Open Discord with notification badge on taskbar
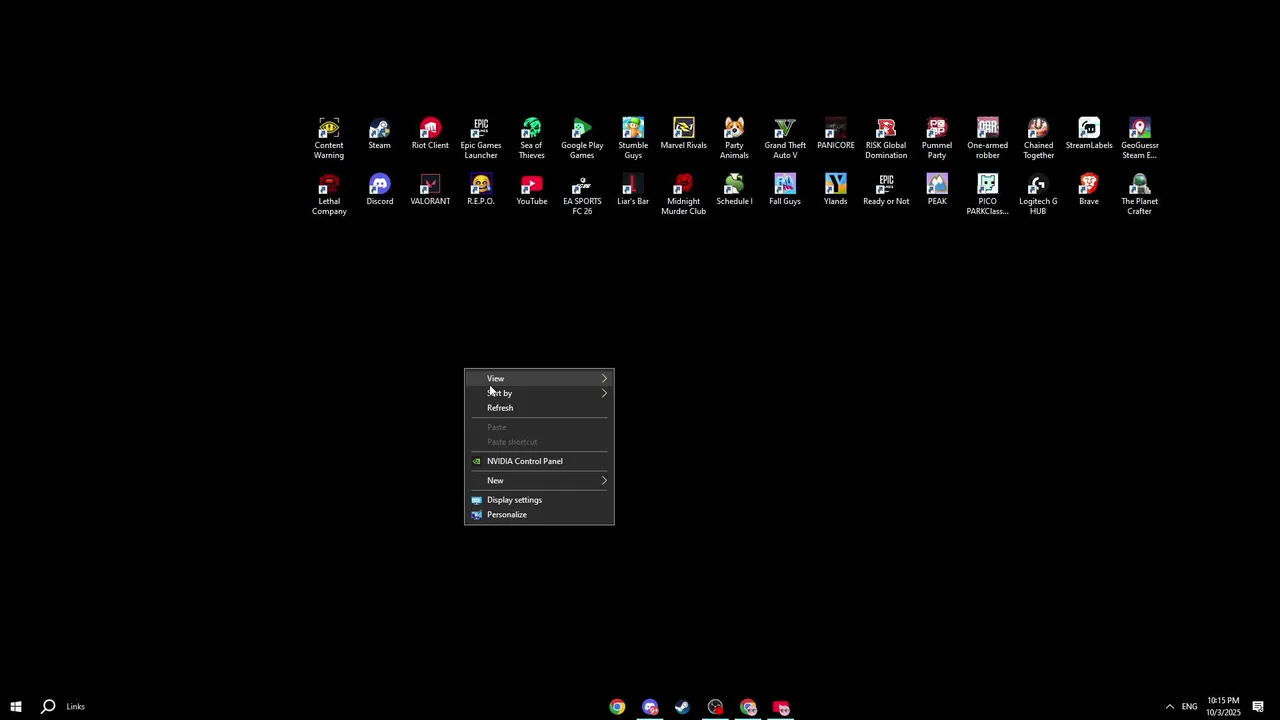Viewport: 1280px width, 720px height. (650, 707)
